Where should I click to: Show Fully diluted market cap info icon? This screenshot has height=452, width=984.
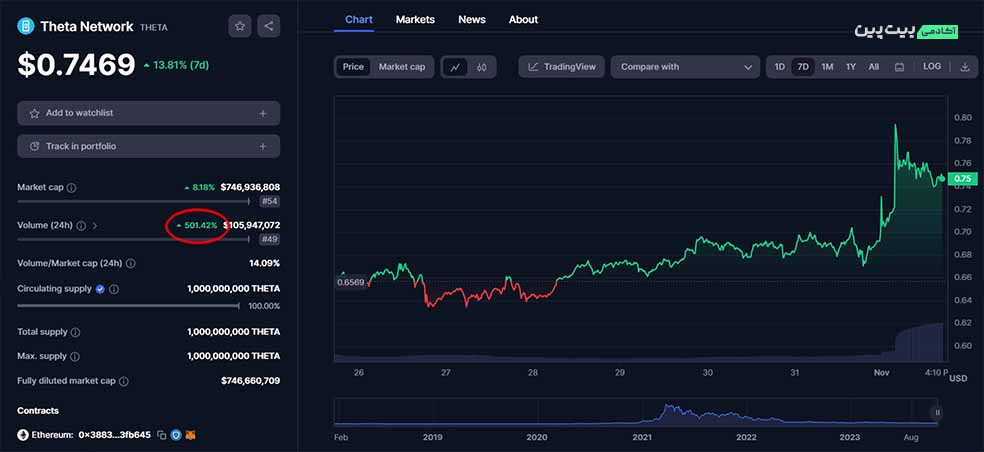coord(124,381)
